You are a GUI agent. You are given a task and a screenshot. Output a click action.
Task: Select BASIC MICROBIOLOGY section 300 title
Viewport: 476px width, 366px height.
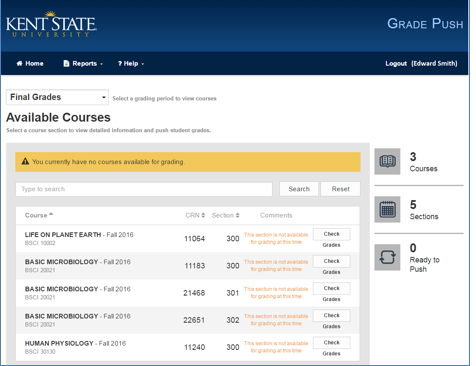[62, 262]
